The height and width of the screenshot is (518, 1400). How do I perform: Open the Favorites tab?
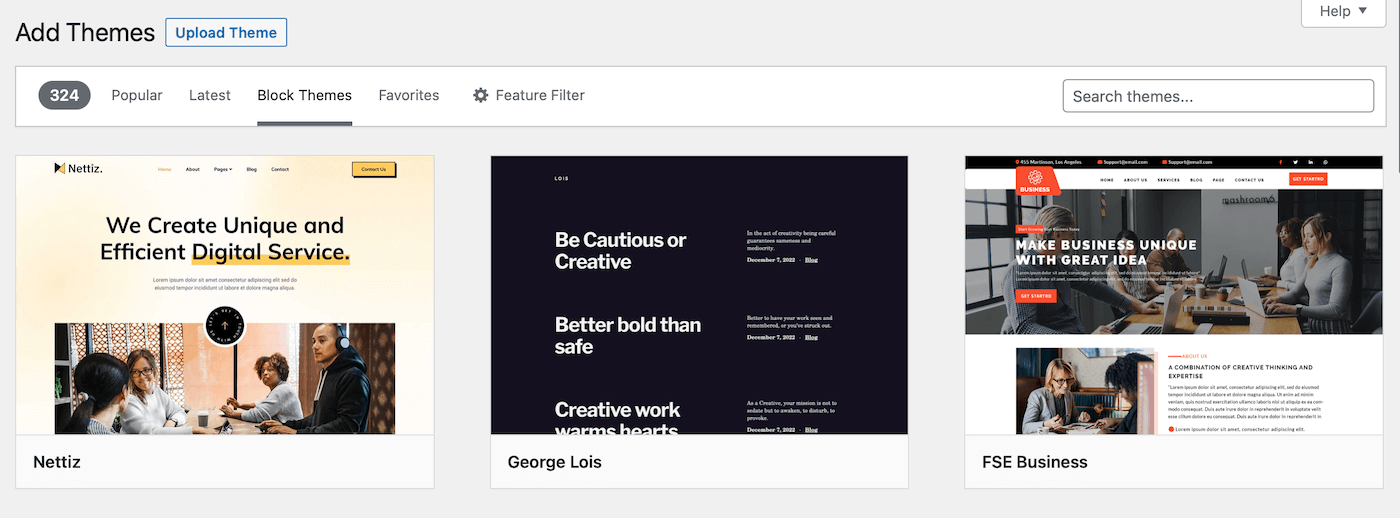(409, 96)
